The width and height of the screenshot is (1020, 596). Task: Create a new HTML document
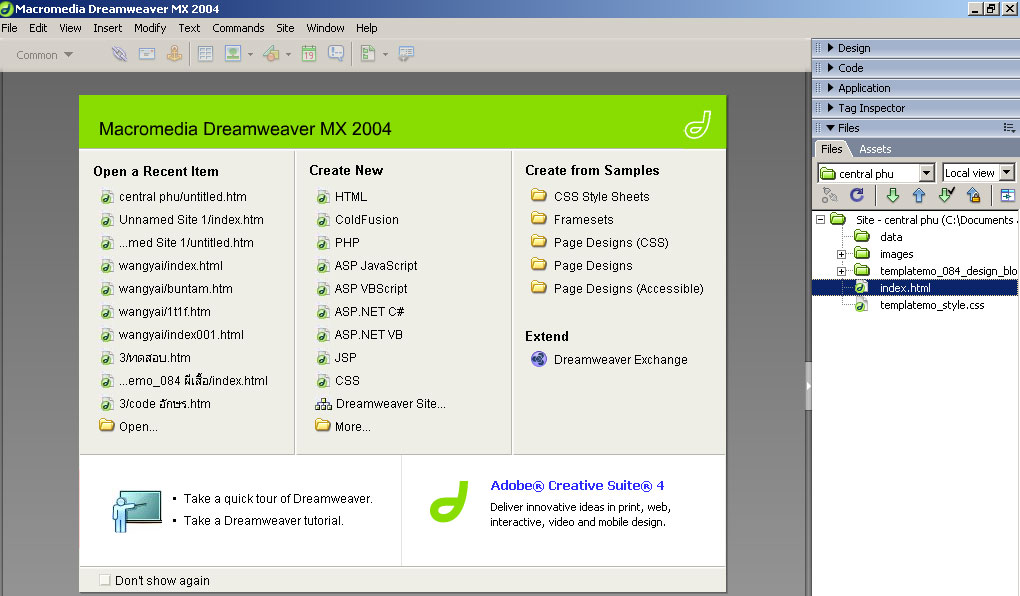pos(351,196)
